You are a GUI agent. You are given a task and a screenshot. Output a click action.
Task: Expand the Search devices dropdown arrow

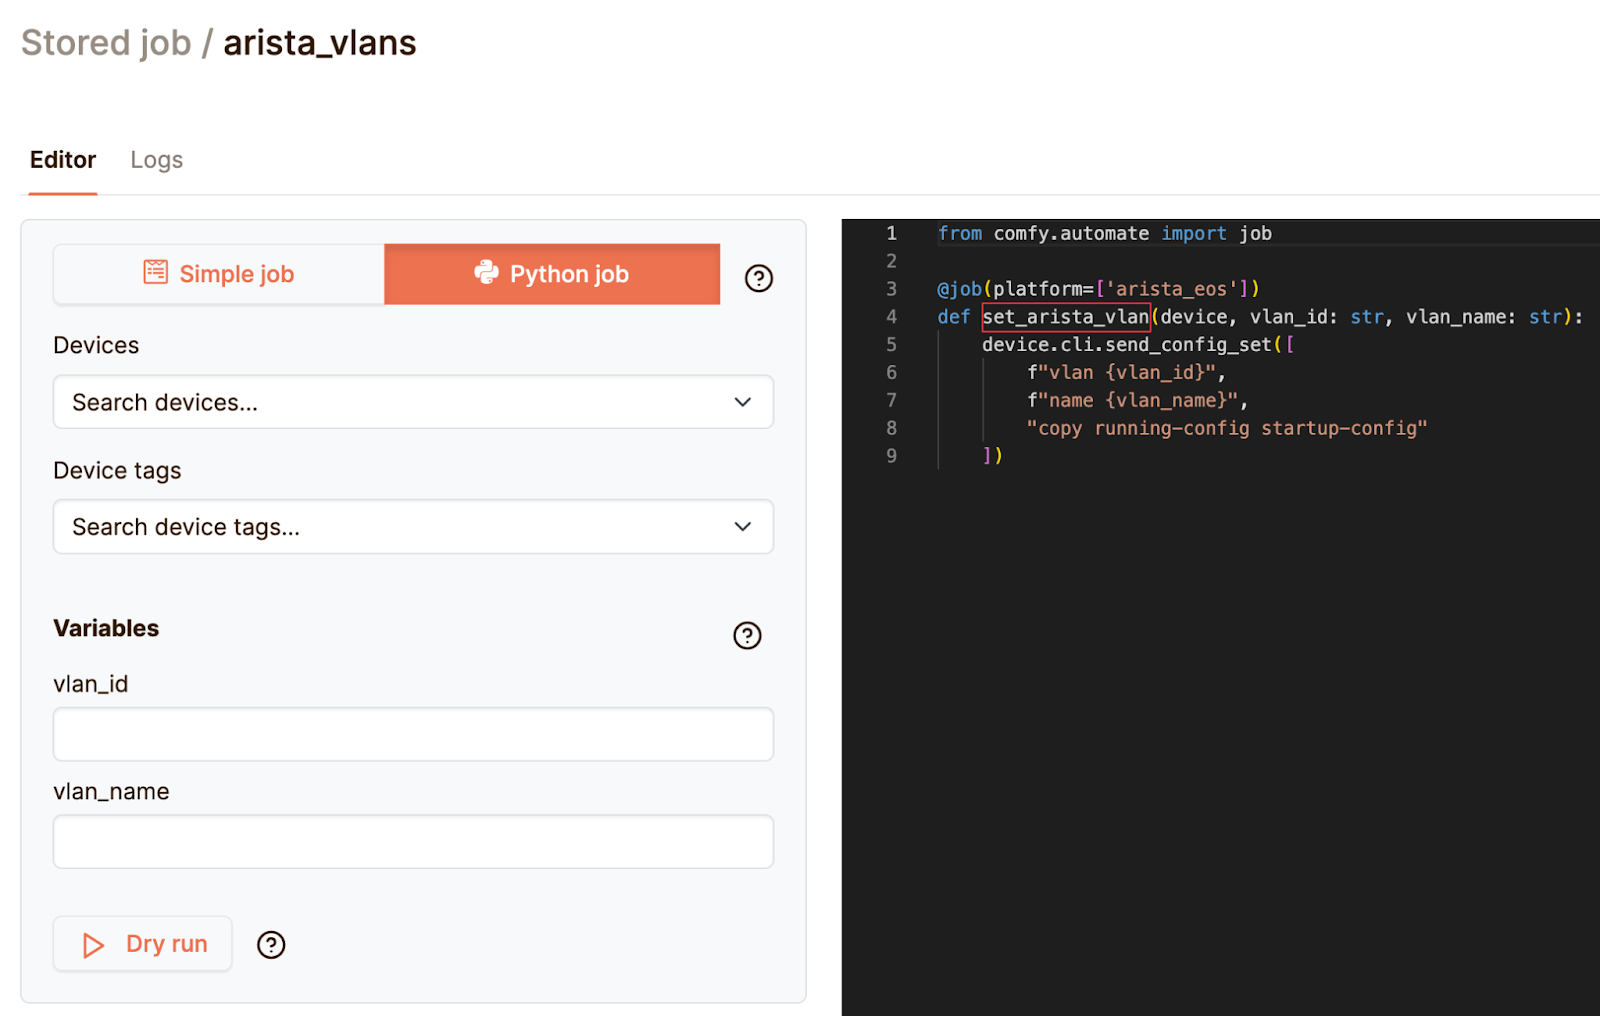point(742,402)
